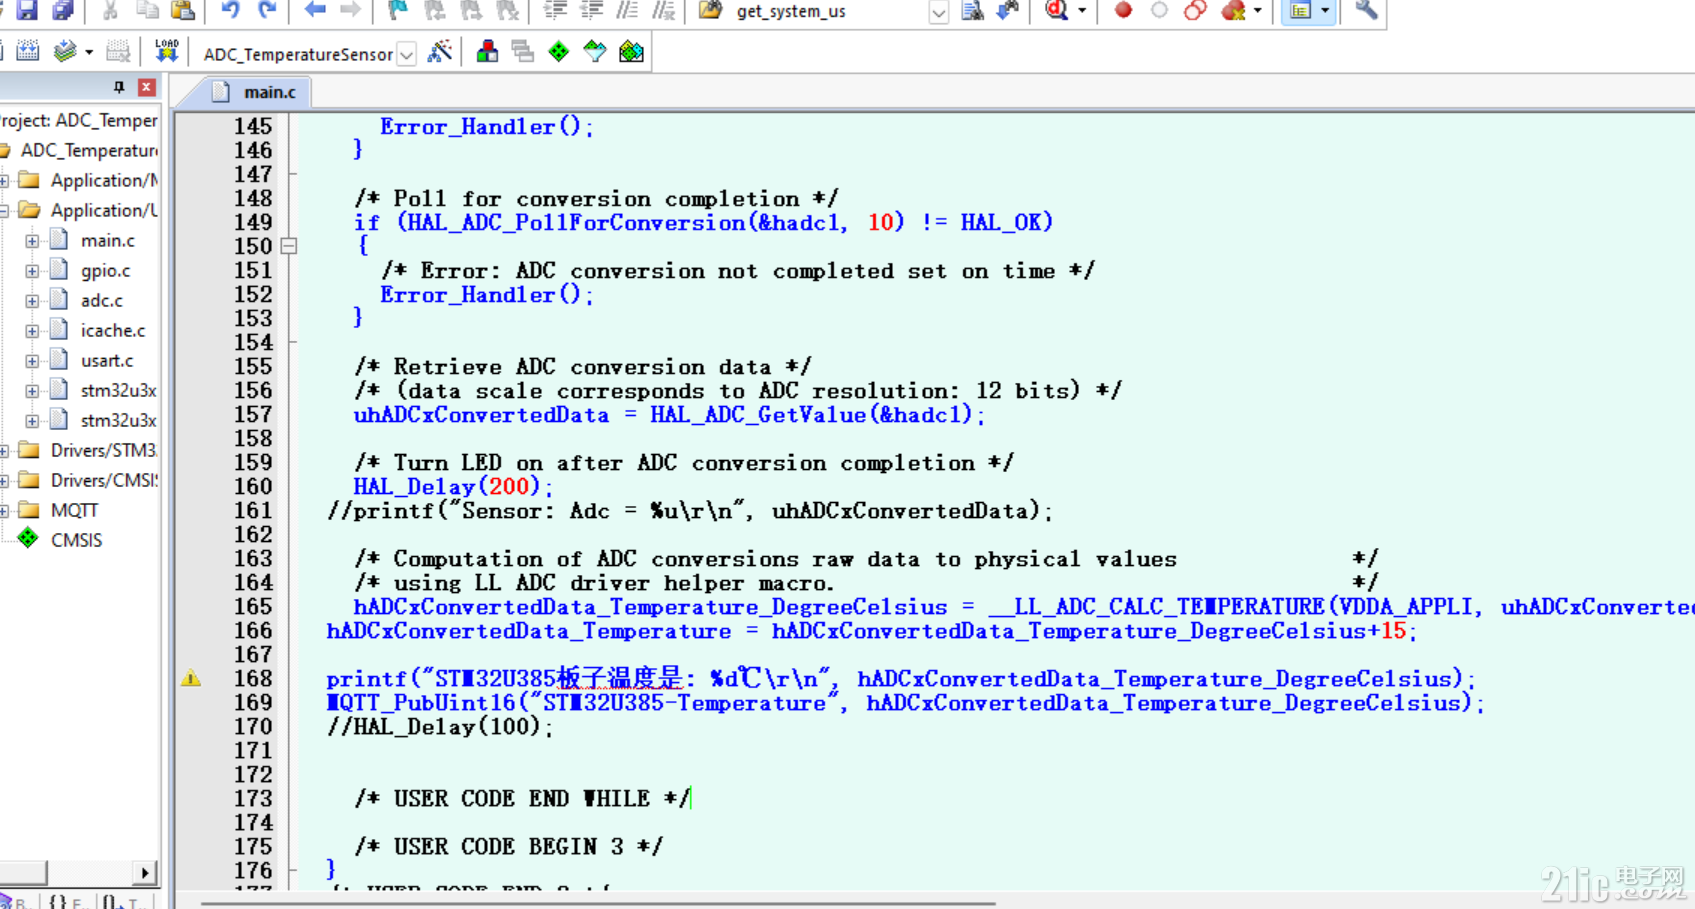Screen dimensions: 1695x909
Task: Collapse the code block at line 150
Action: point(289,246)
